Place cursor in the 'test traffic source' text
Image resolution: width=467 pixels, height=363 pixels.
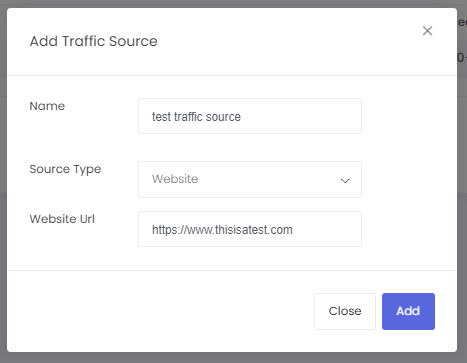(x=196, y=117)
